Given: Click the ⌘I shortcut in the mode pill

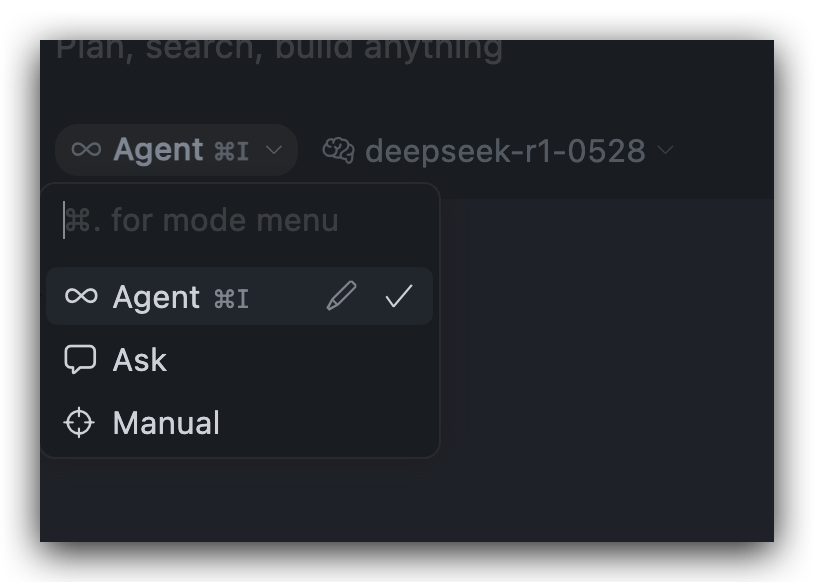Looking at the screenshot, I should point(232,151).
